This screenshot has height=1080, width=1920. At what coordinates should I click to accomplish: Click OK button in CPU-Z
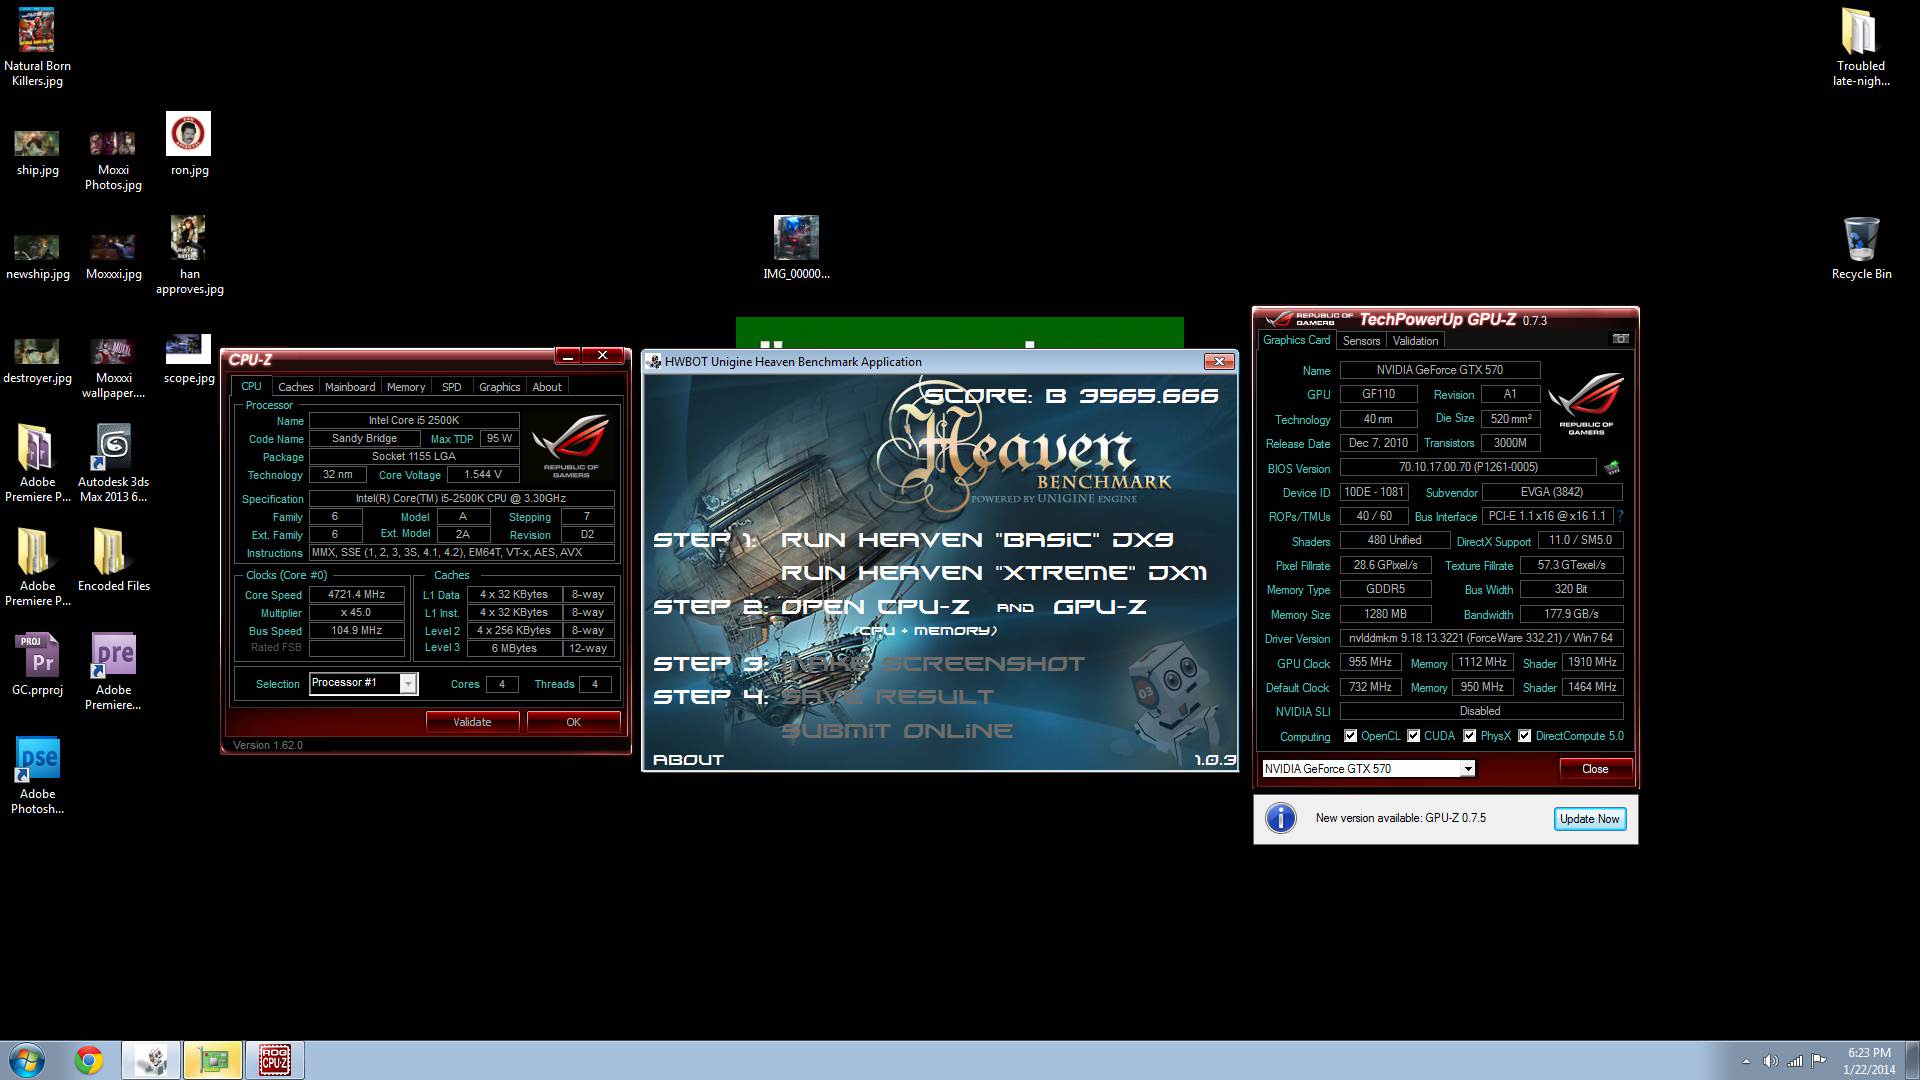point(573,722)
